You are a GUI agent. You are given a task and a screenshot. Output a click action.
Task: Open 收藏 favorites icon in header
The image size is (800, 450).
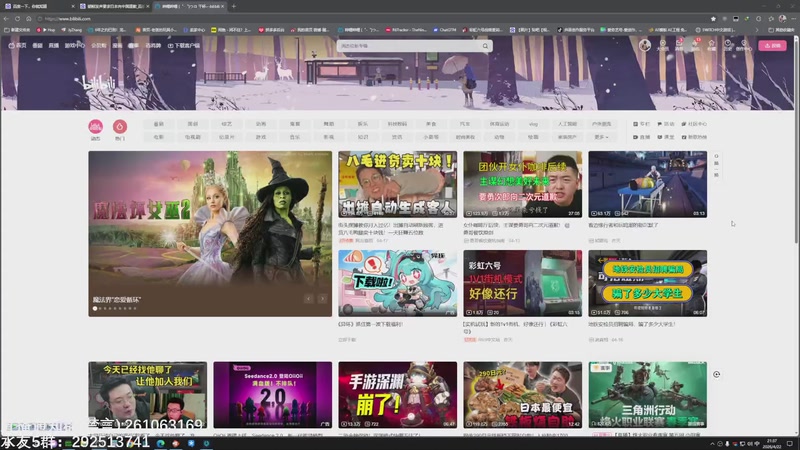click(x=711, y=45)
